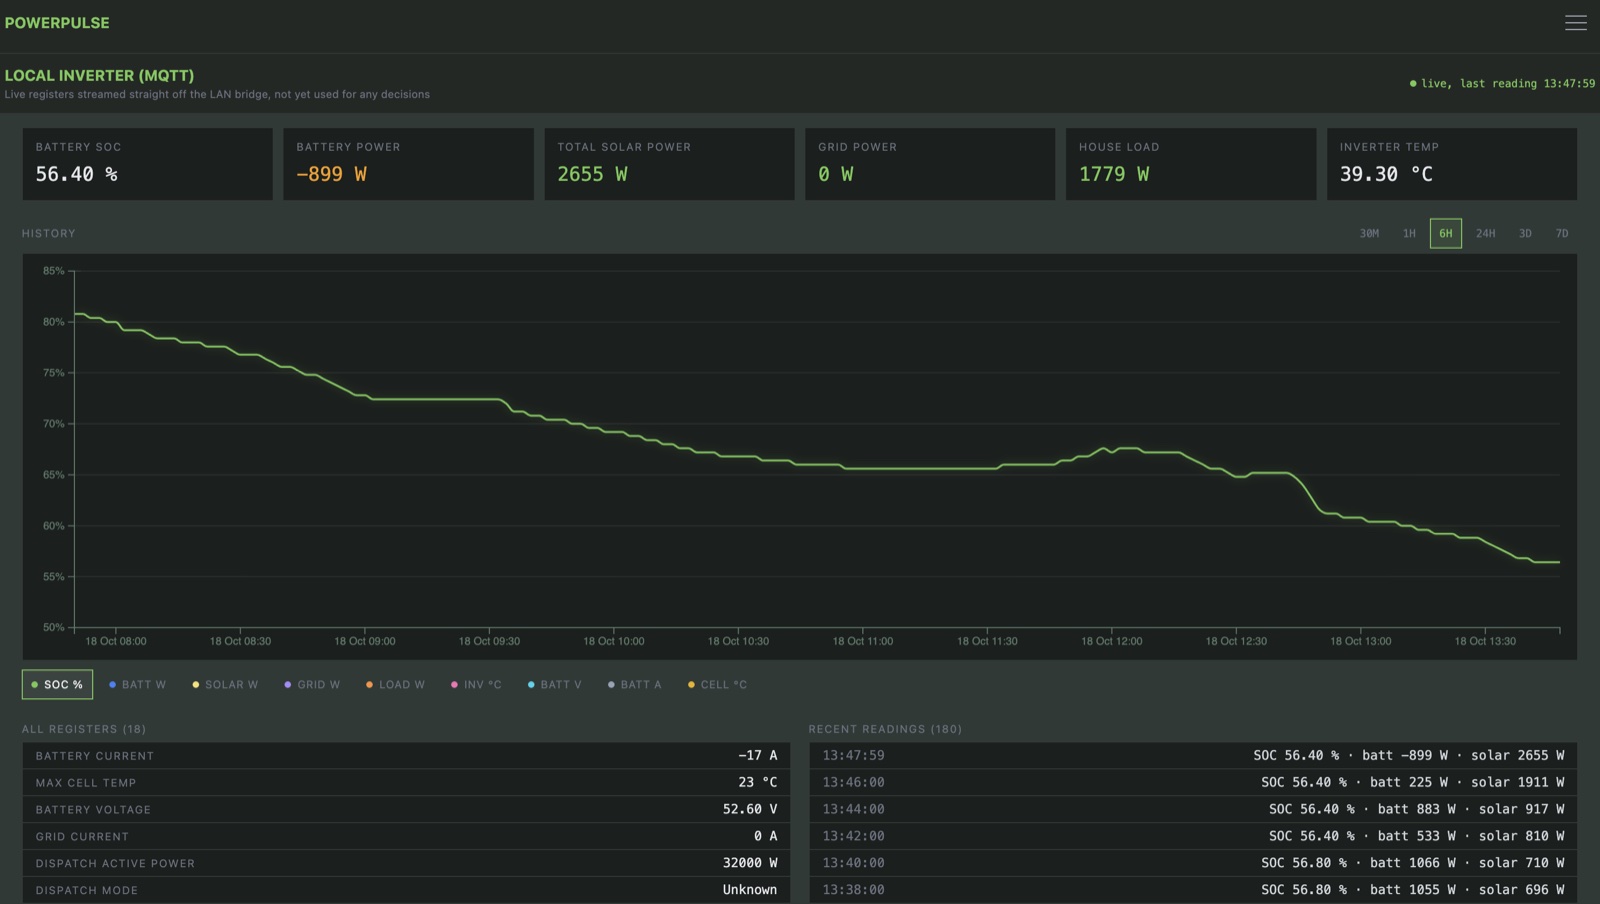Show the CELL °C chart series
Image resolution: width=1600 pixels, height=904 pixels.
[x=718, y=685]
